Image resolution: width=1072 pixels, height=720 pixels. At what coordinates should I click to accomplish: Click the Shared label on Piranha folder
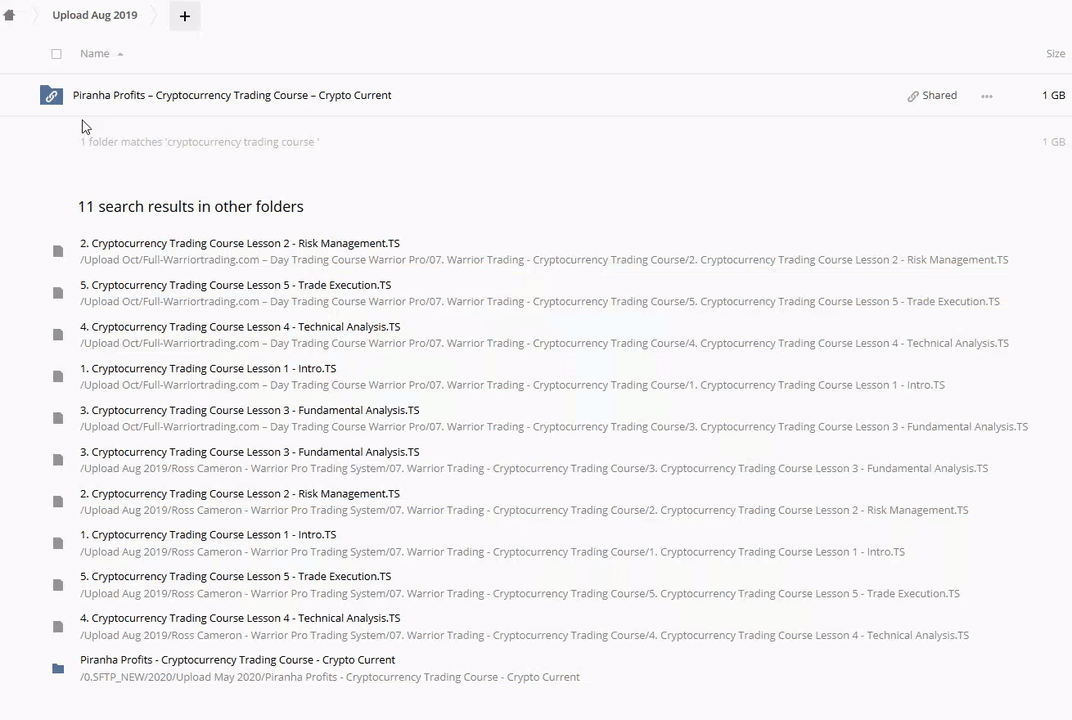[939, 96]
